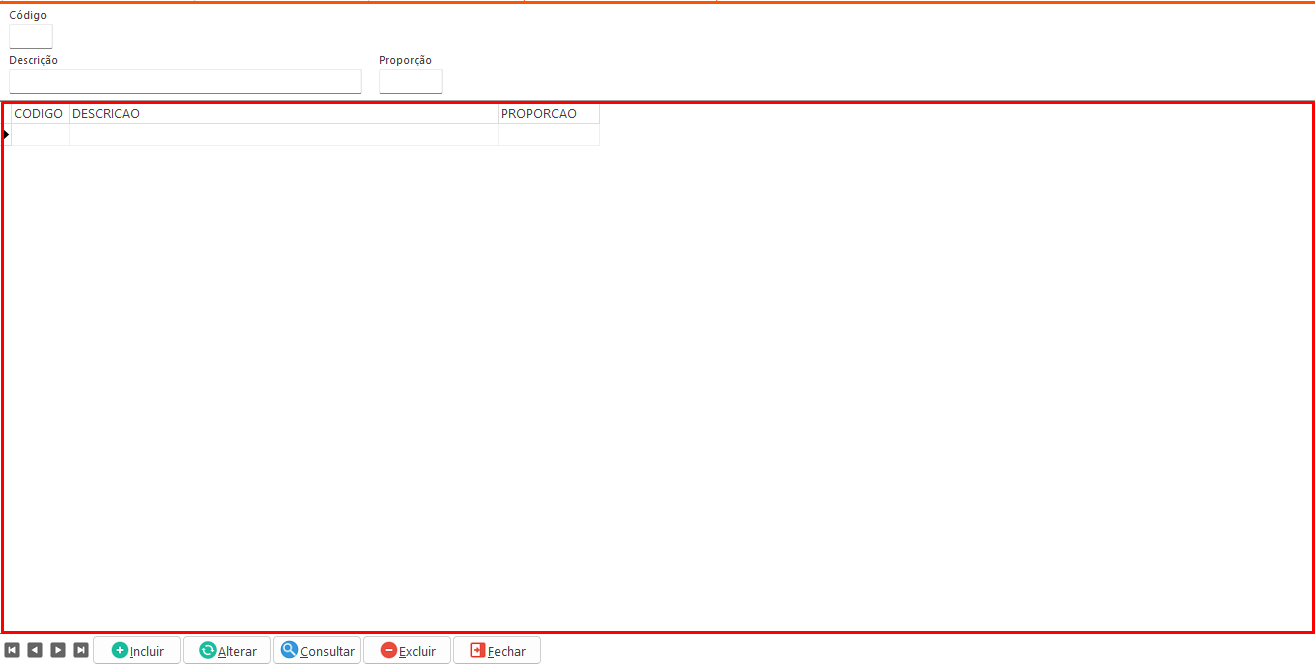
Task: Jump to the last record
Action: pyautogui.click(x=81, y=650)
